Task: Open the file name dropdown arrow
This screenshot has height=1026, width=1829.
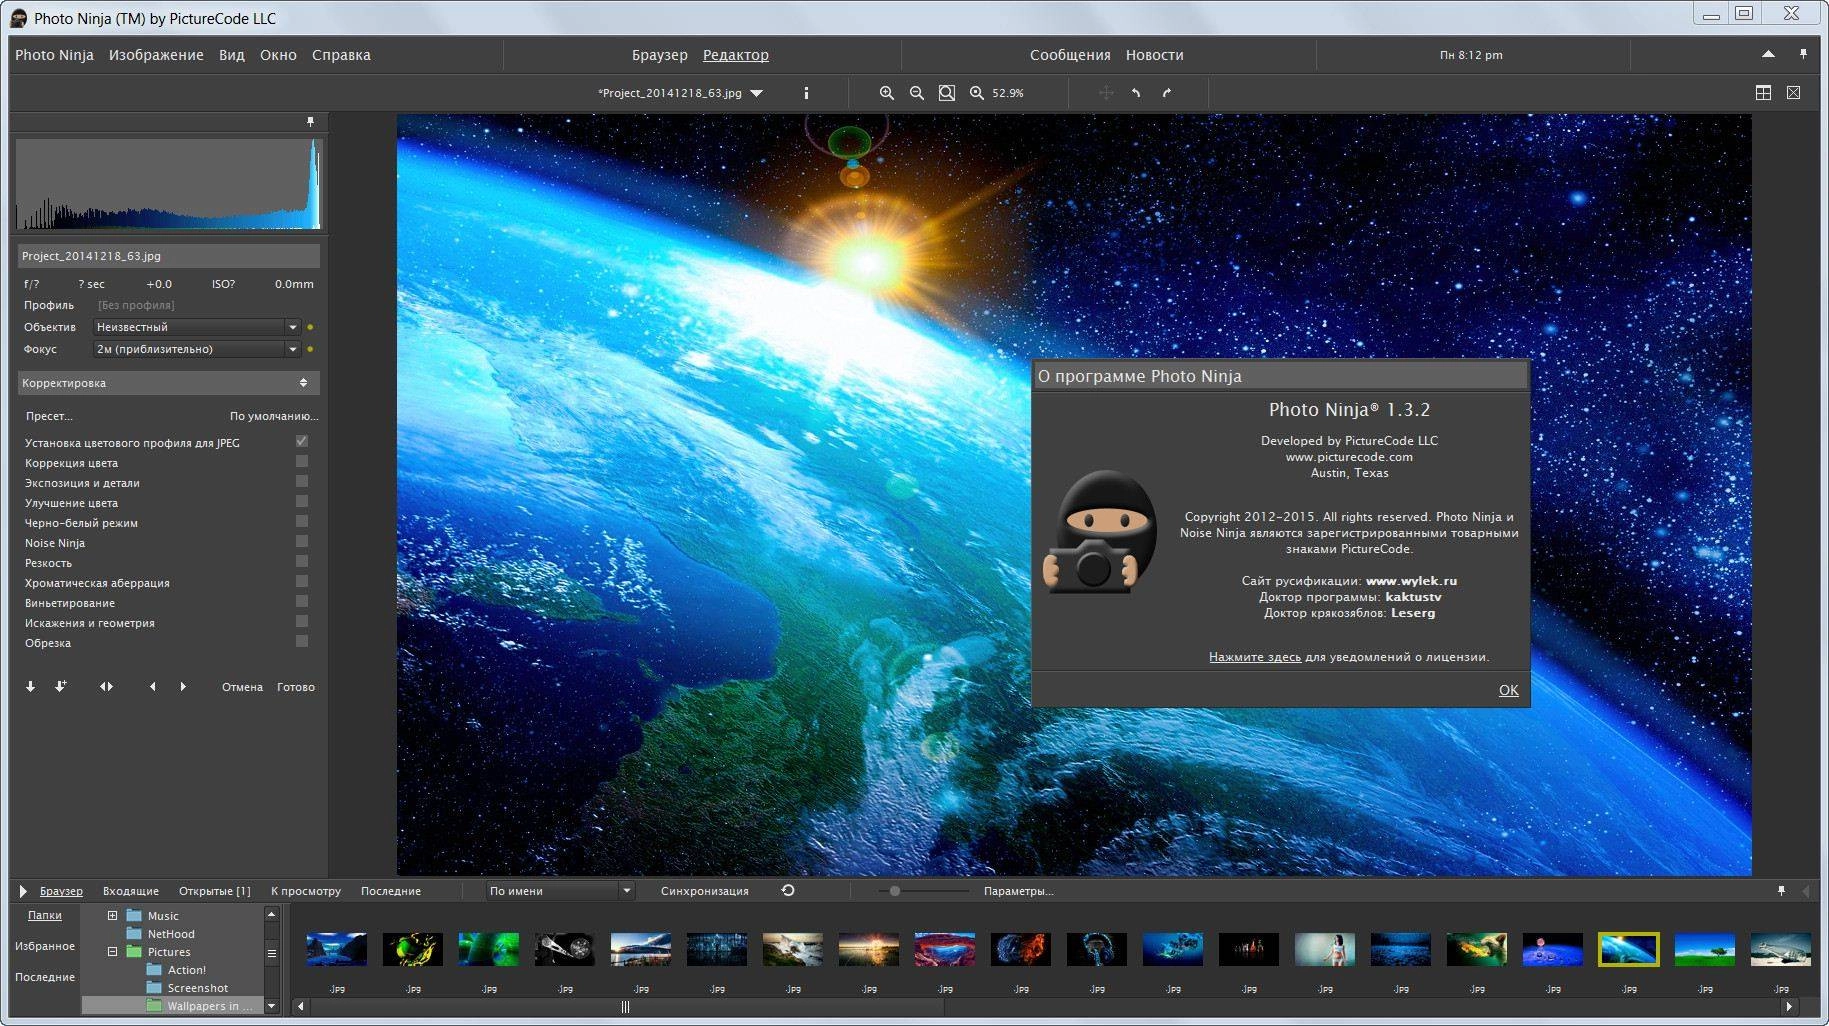Action: tap(757, 93)
